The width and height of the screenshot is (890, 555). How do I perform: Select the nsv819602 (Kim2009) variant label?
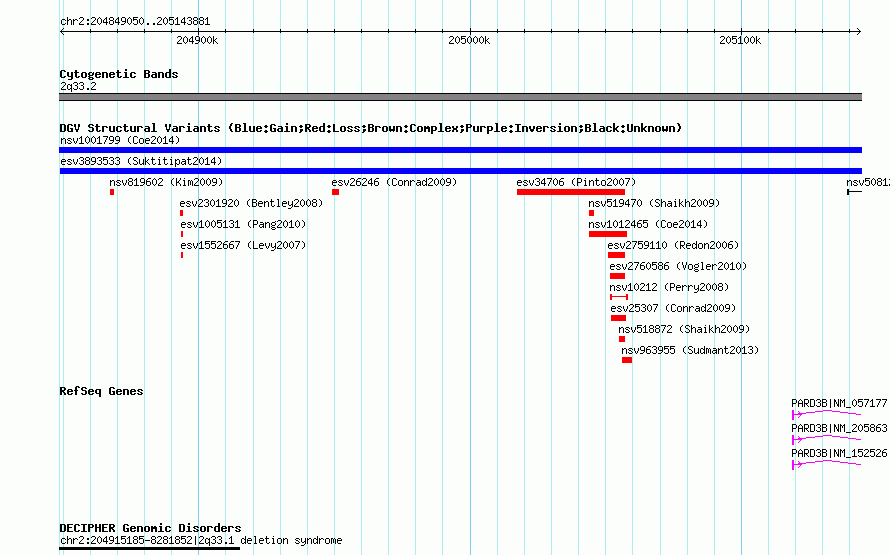point(166,182)
